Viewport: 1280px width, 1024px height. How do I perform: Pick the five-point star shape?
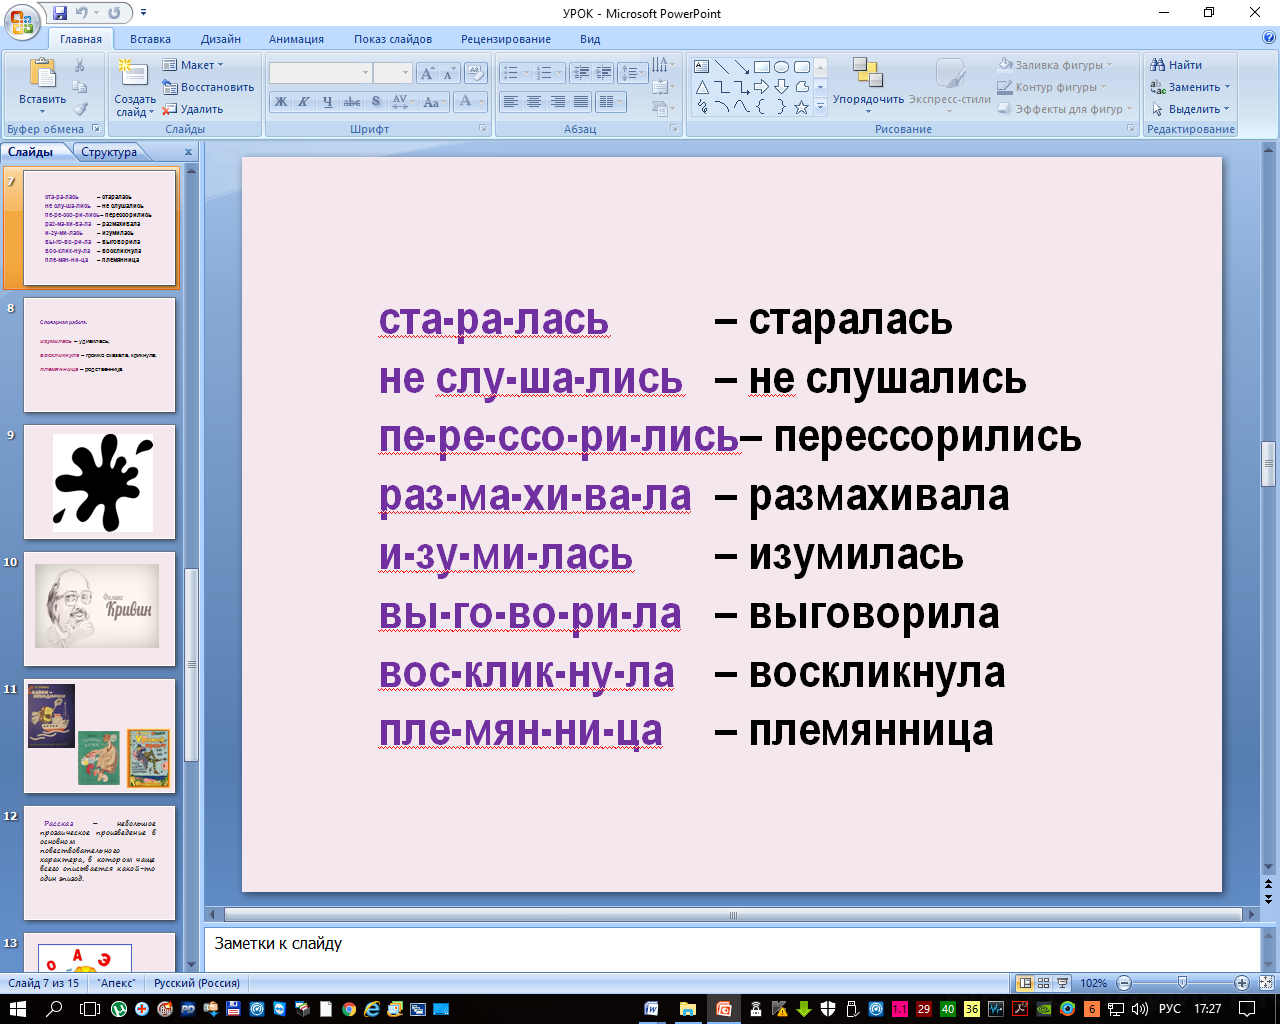[801, 107]
